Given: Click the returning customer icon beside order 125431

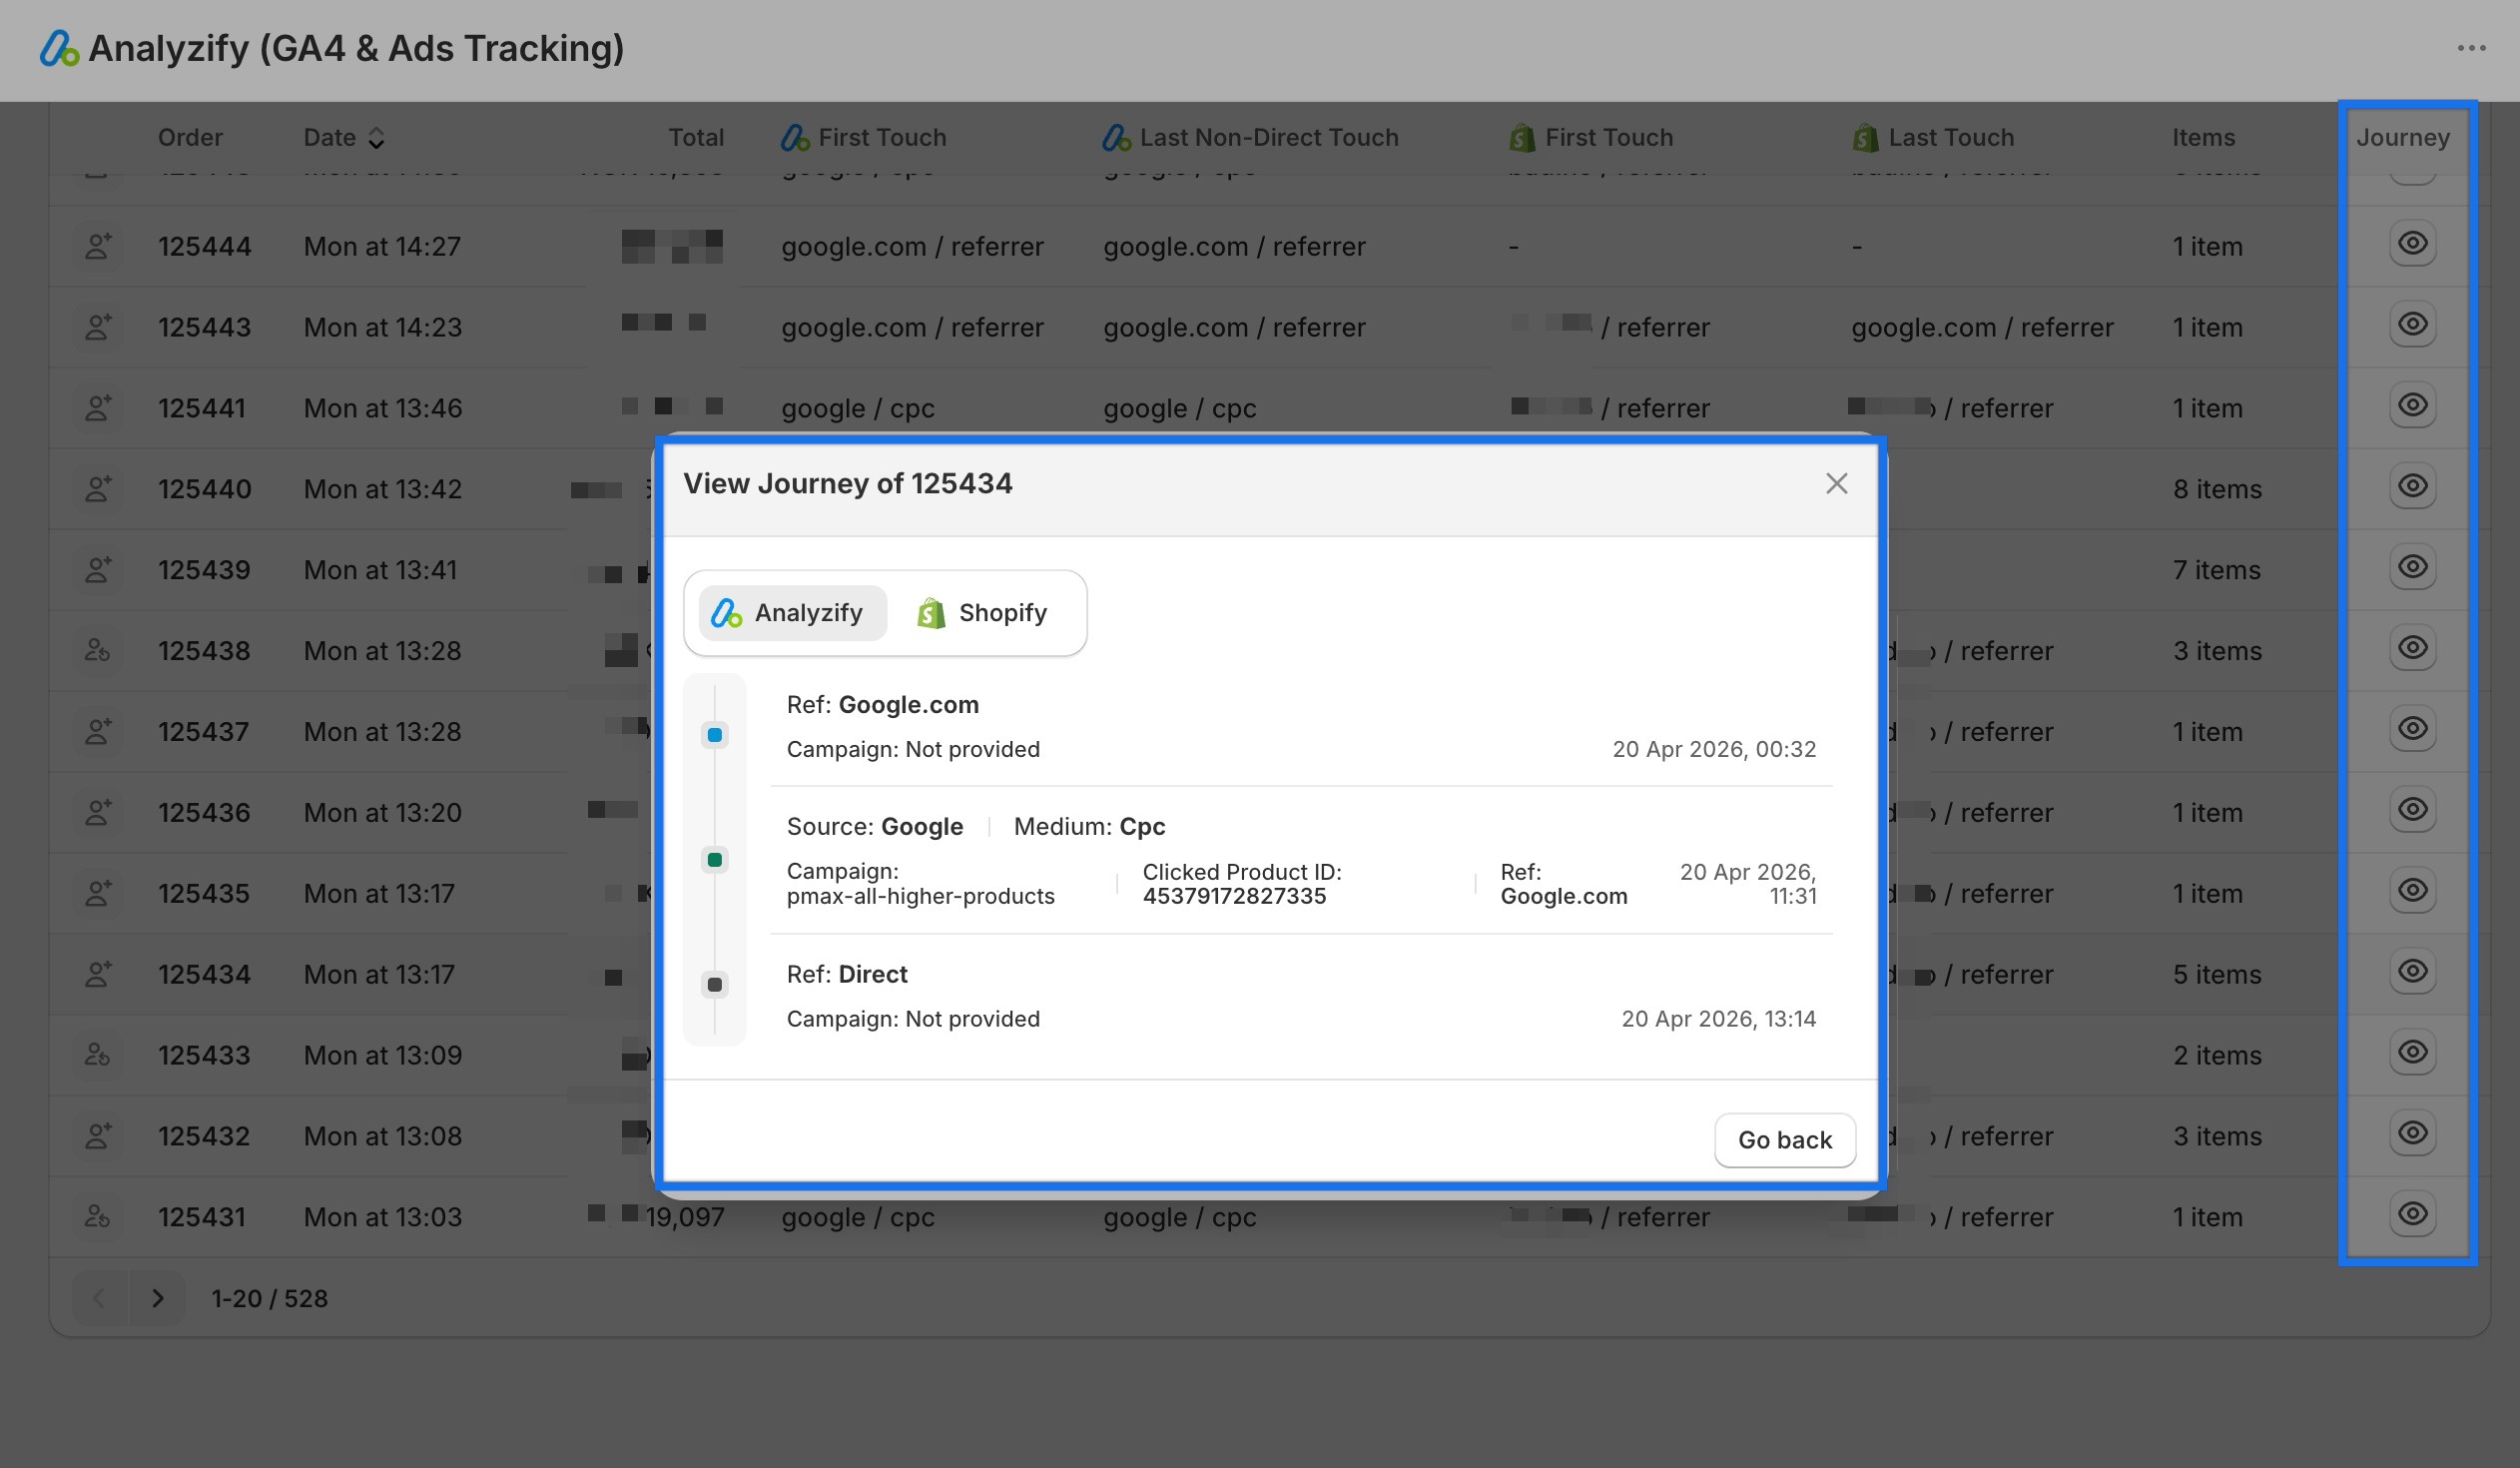Looking at the screenshot, I should coord(97,1216).
